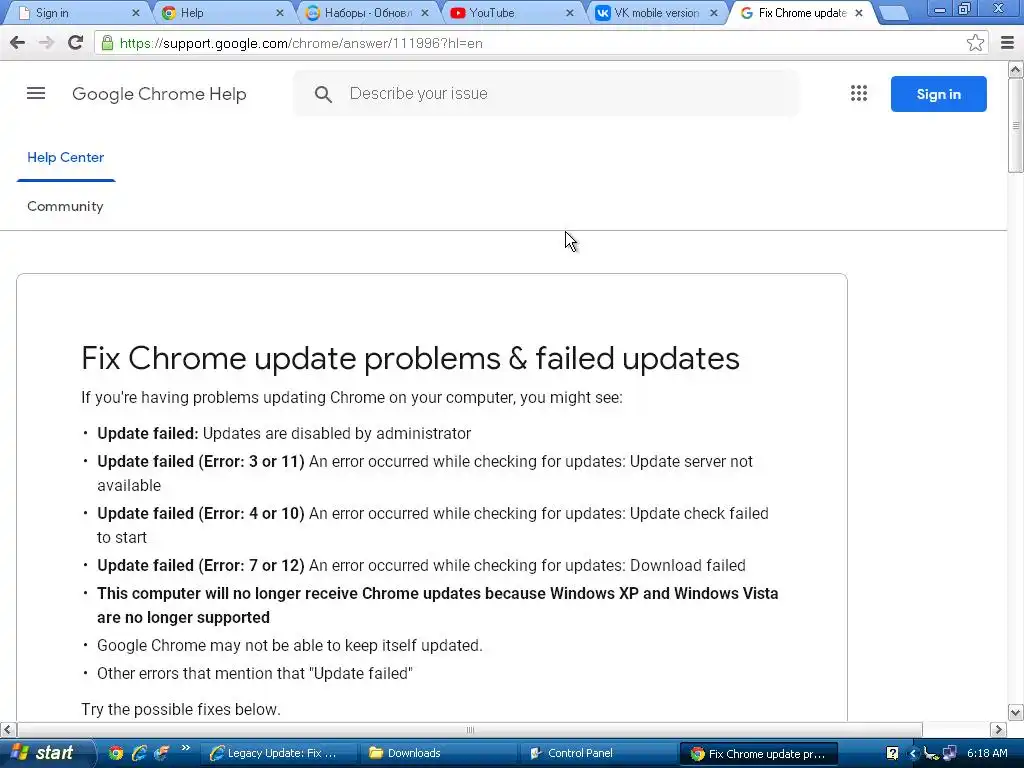The height and width of the screenshot is (768, 1024).
Task: Click the third quick launch icon
Action: (x=161, y=753)
